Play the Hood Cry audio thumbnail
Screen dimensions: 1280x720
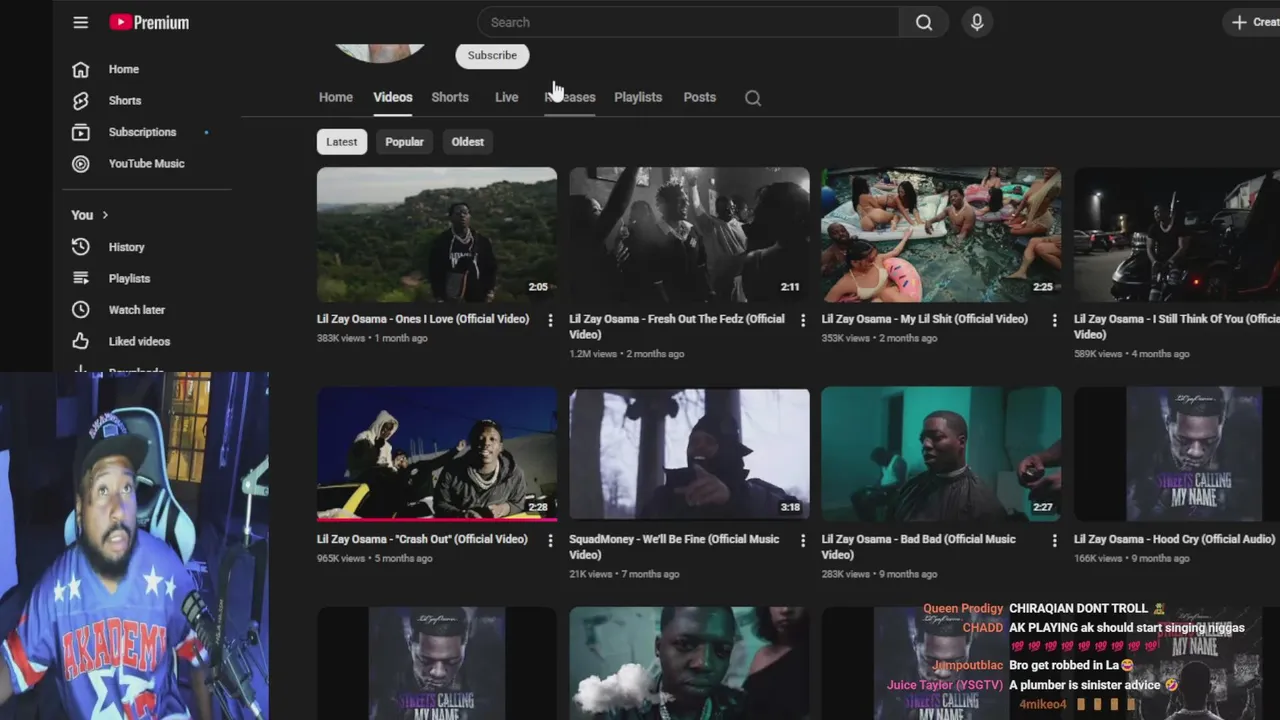[1177, 454]
